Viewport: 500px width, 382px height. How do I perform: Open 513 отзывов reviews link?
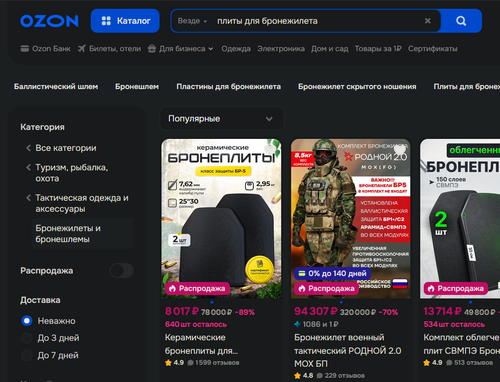[x=470, y=363]
